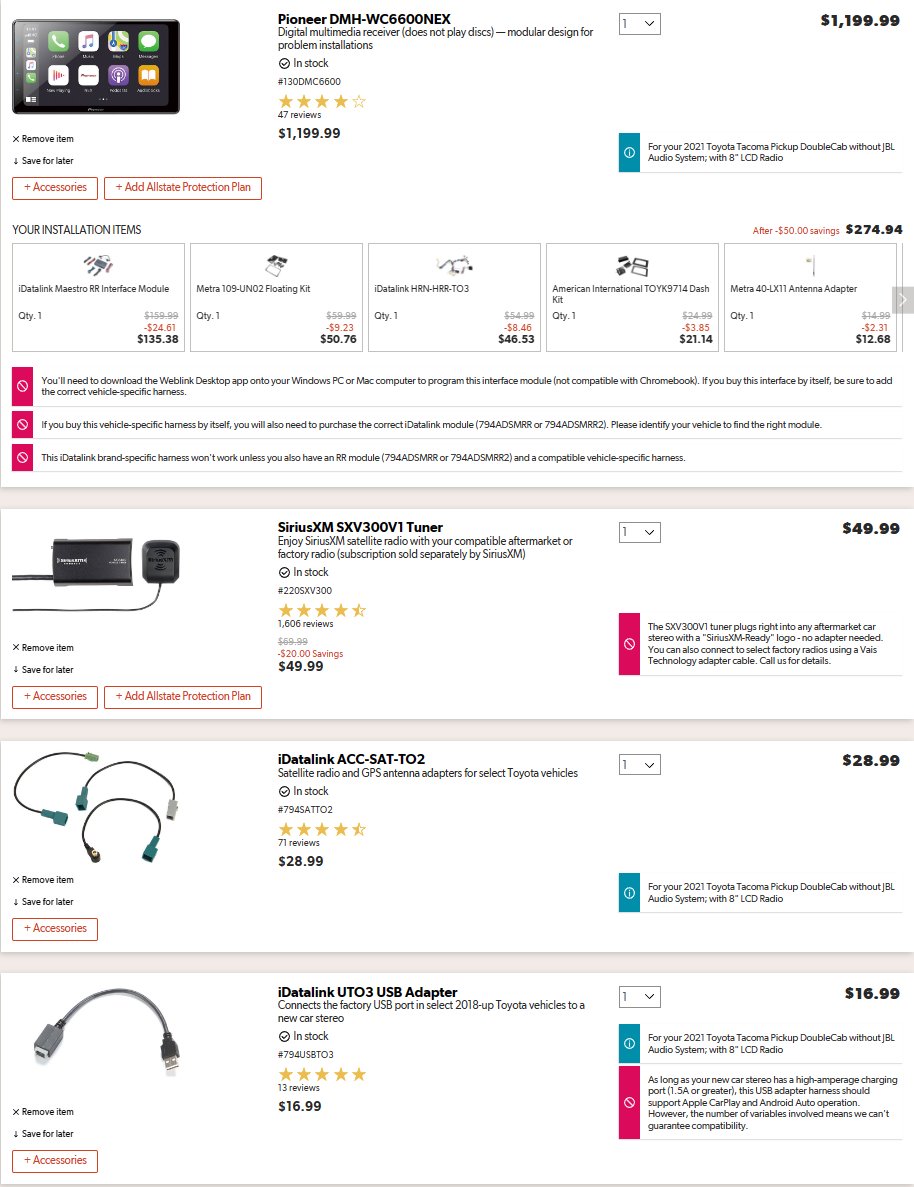Click the warning icon next to the brand-specific harness RR module notice
This screenshot has width=914, height=1187.
(23, 457)
